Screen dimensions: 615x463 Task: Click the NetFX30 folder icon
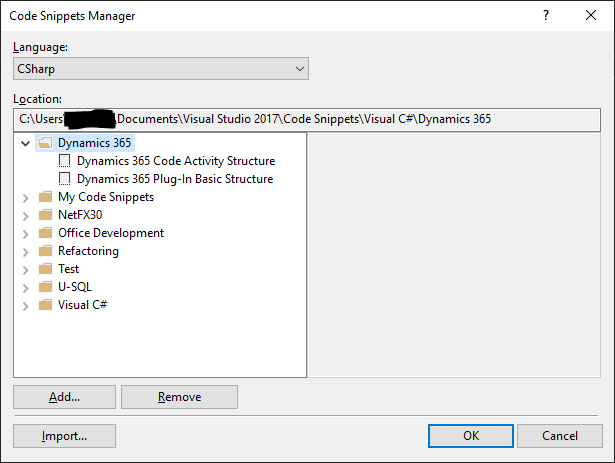click(45, 215)
